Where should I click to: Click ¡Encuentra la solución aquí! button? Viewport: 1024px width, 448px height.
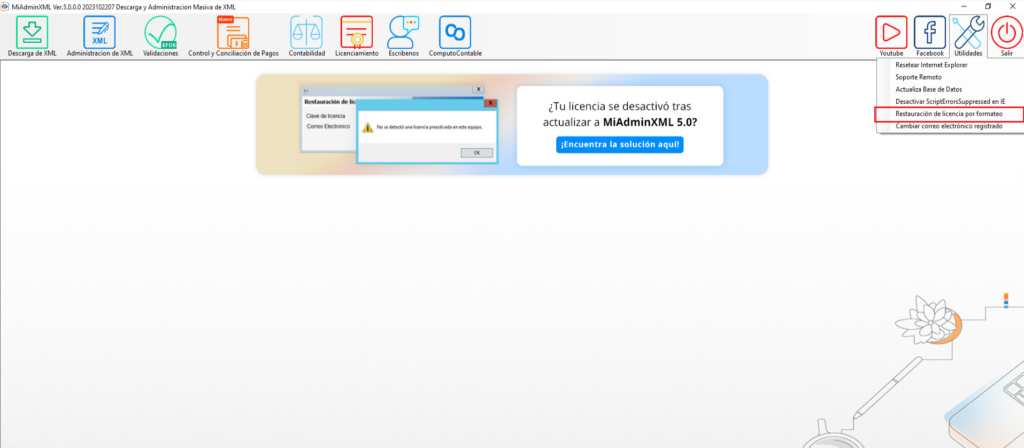(x=620, y=144)
